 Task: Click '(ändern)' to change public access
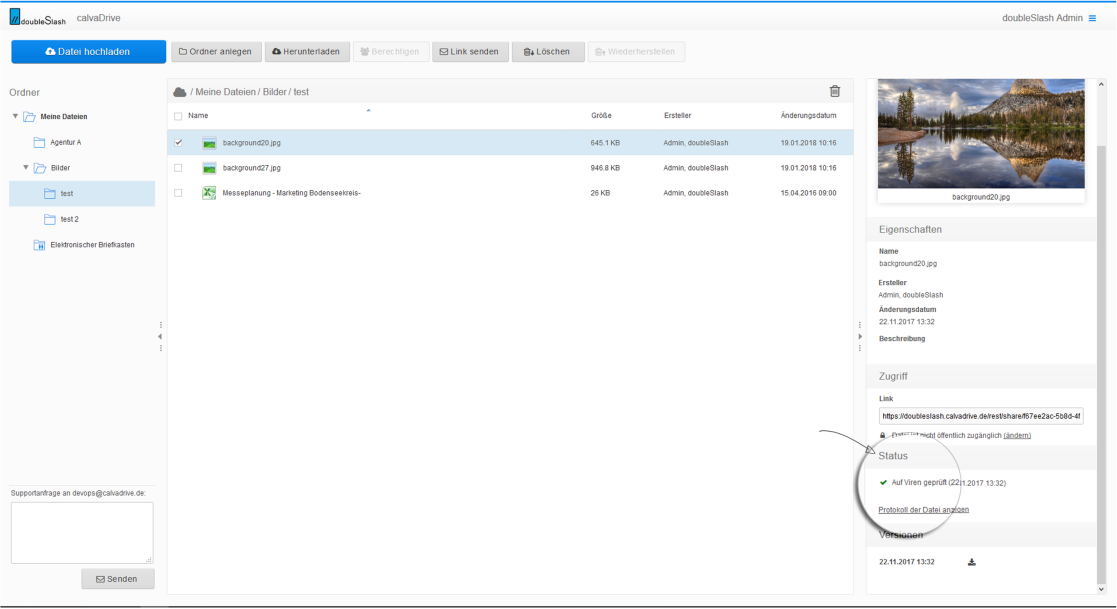1017,434
